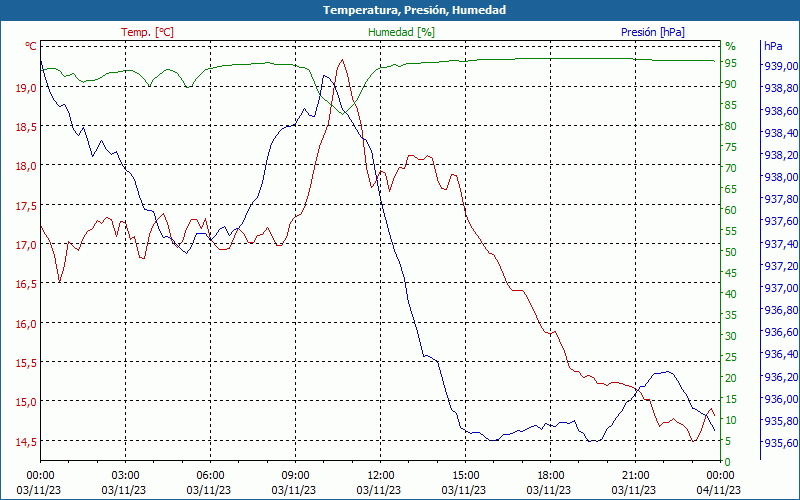The height and width of the screenshot is (500, 800).
Task: Click the 30 humidity axis value
Action: pyautogui.click(x=731, y=336)
